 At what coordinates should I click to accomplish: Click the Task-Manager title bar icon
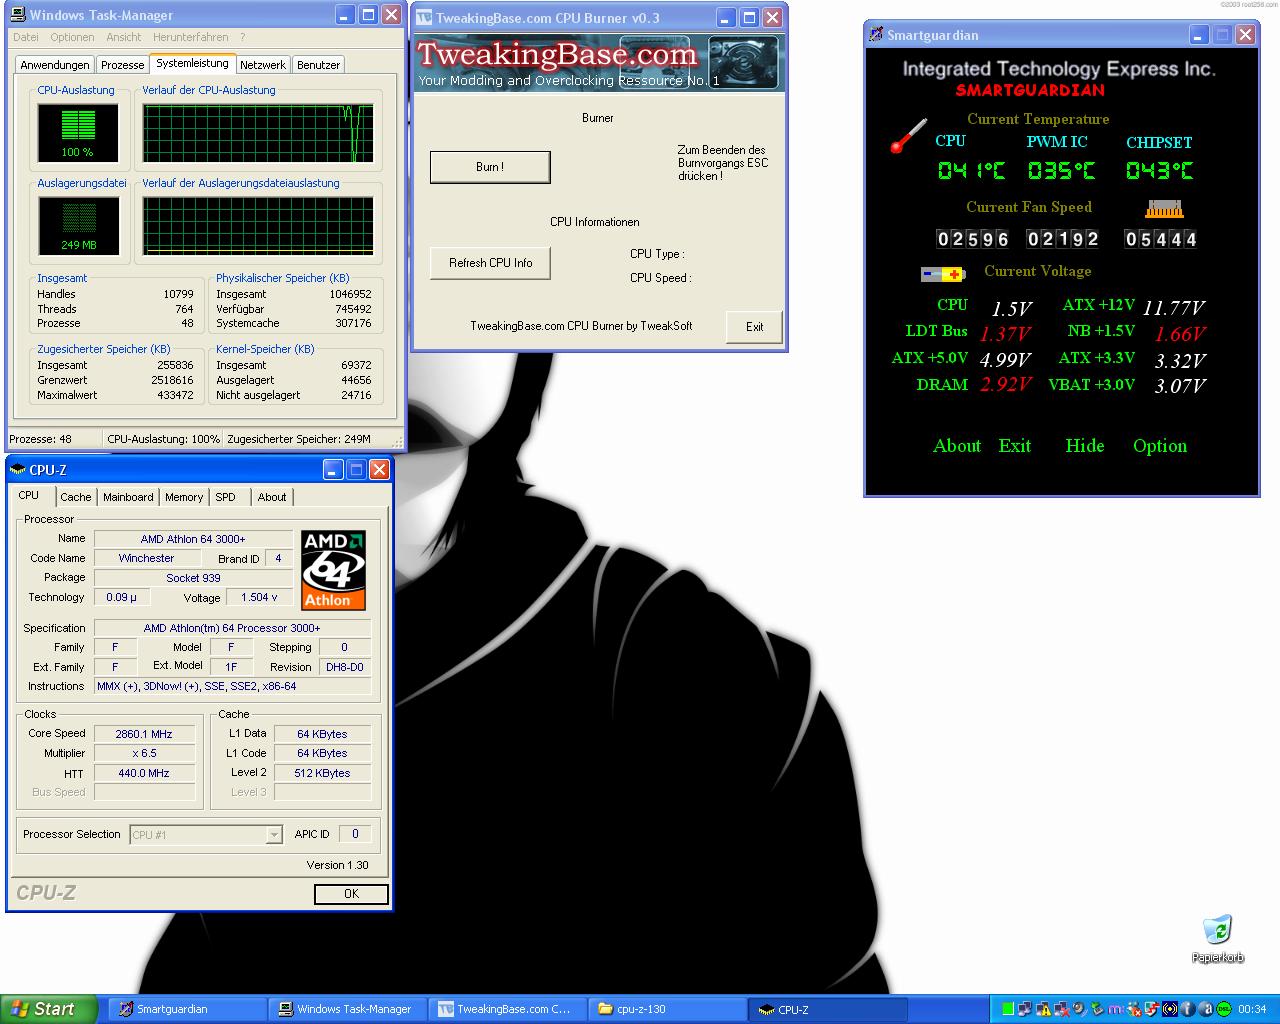(18, 15)
